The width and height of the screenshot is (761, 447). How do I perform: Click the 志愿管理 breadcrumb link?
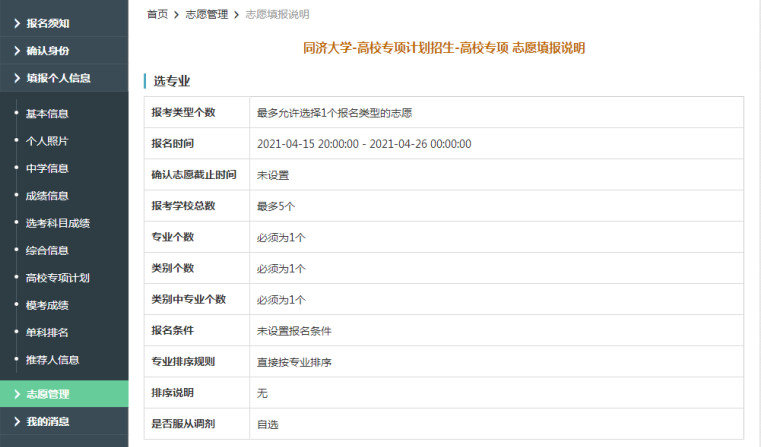[x=207, y=15]
